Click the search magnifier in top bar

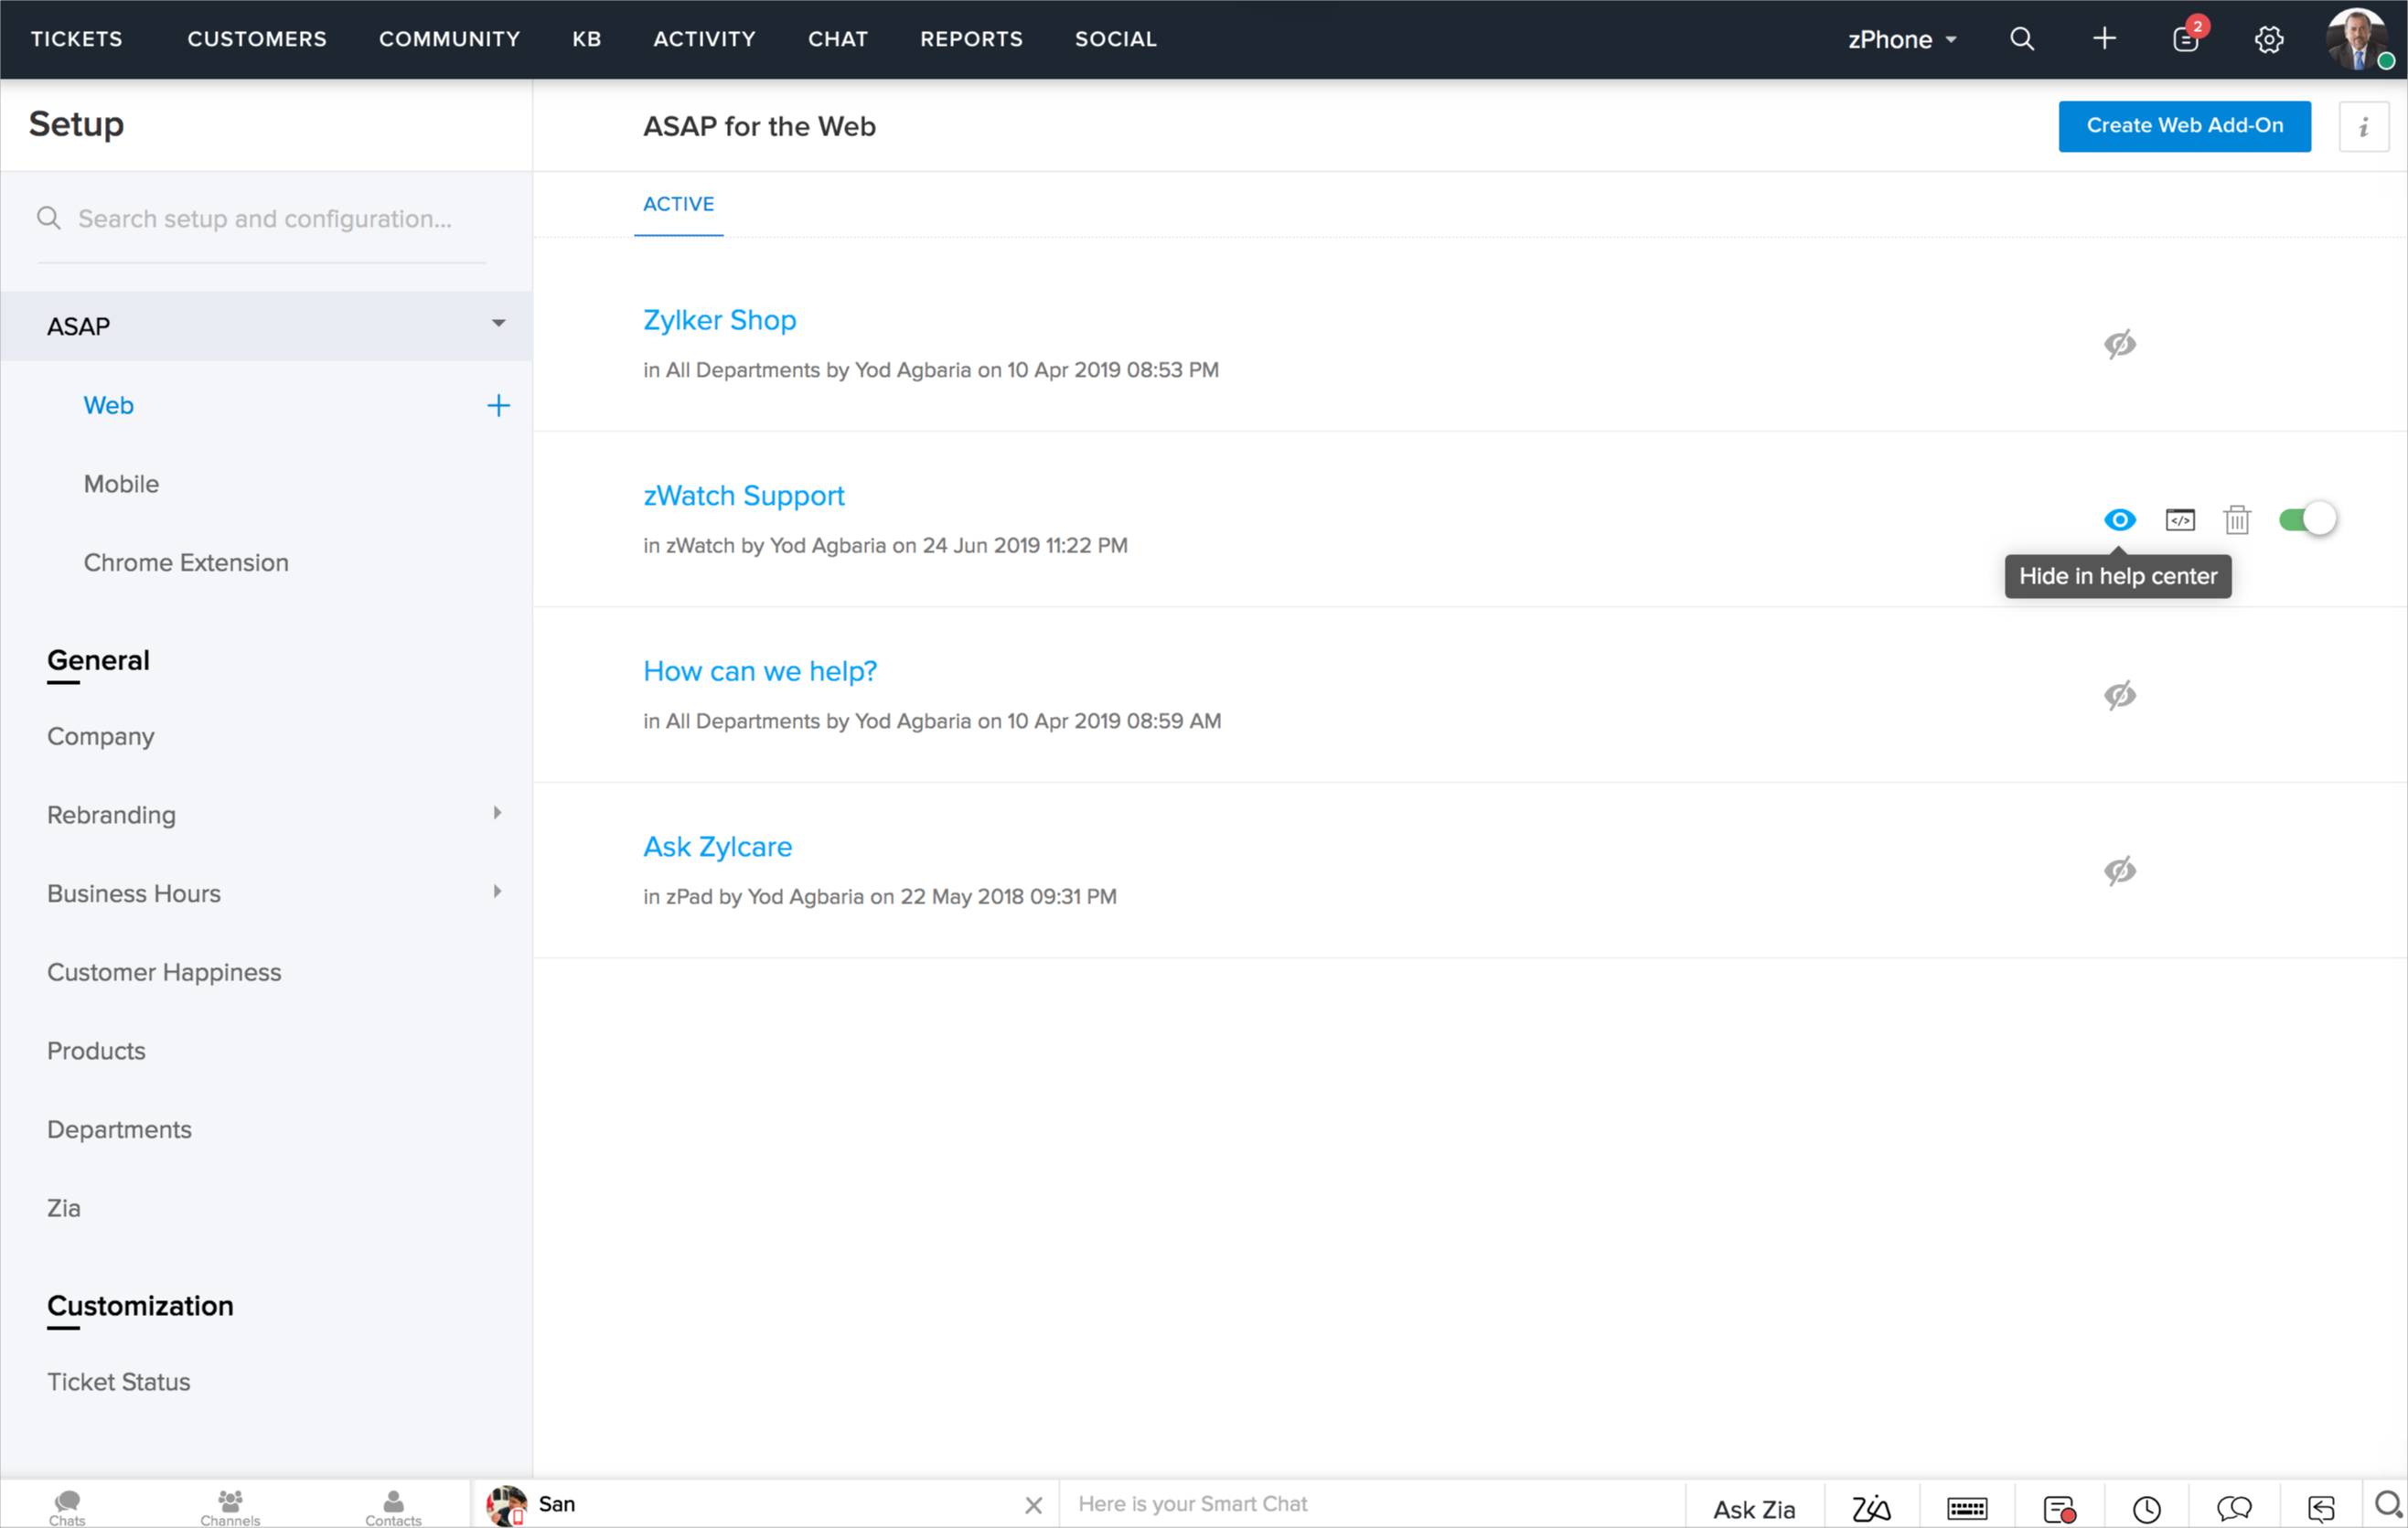2021,39
